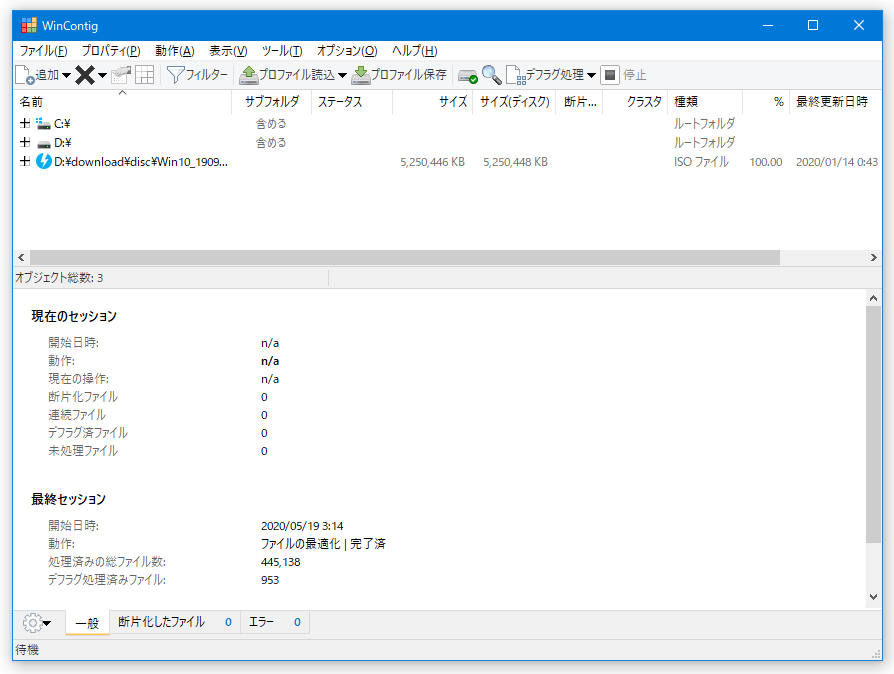The height and width of the screenshot is (674, 894).
Task: Open the ヘルプ(H) menu
Action: tap(415, 51)
